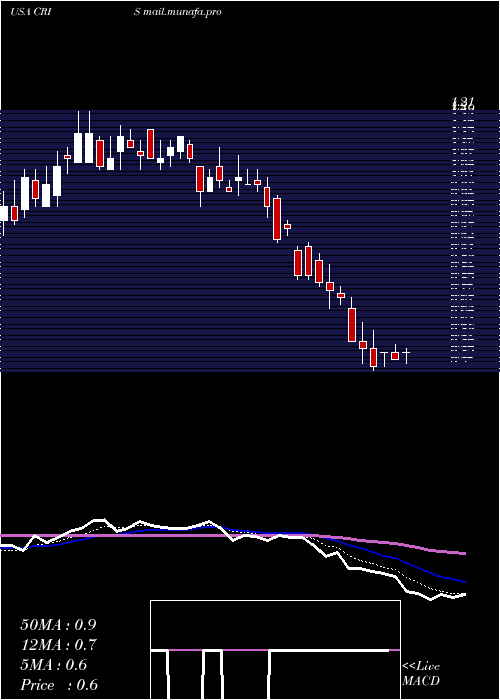
Task: Click the lowest red candlestick on the chart
Action: pyautogui.click(x=374, y=357)
